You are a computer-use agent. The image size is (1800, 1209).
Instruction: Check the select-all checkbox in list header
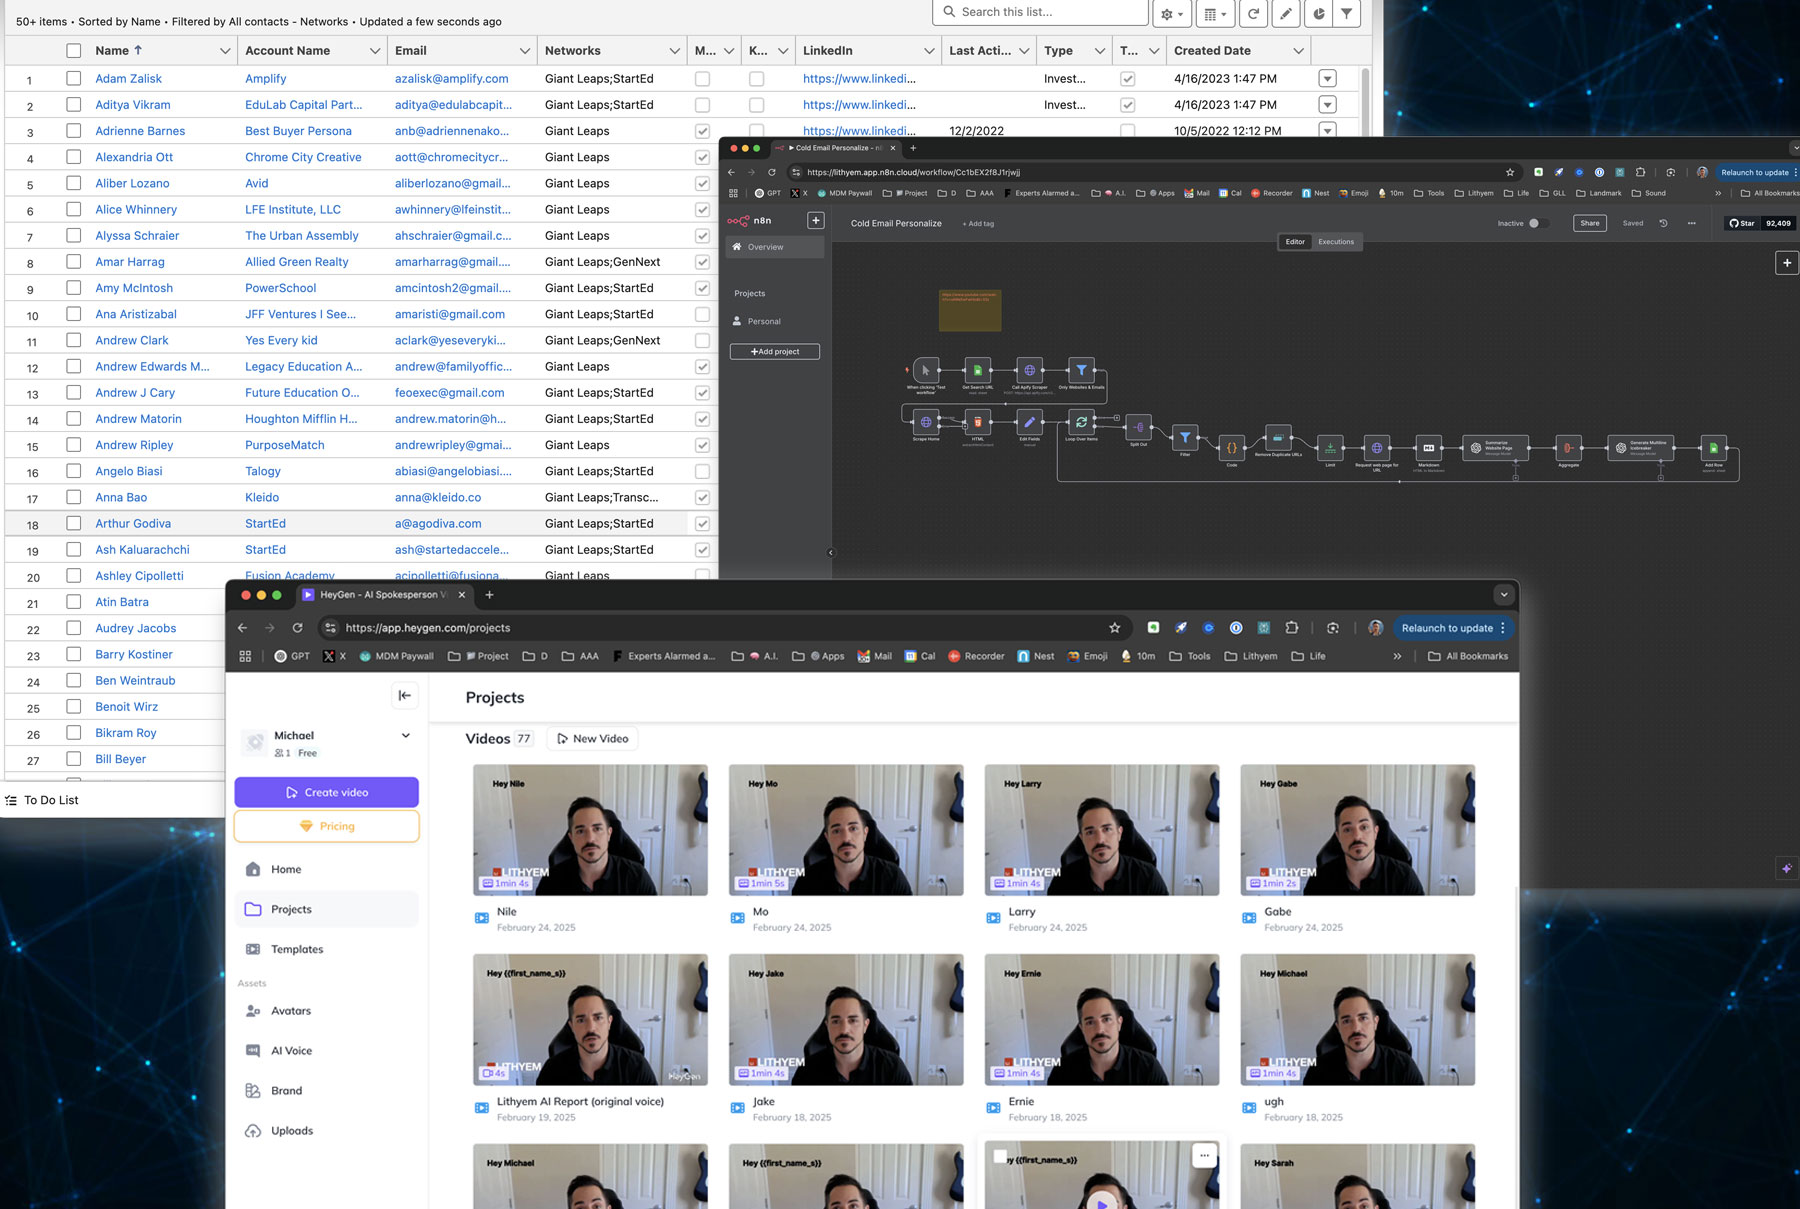[74, 51]
